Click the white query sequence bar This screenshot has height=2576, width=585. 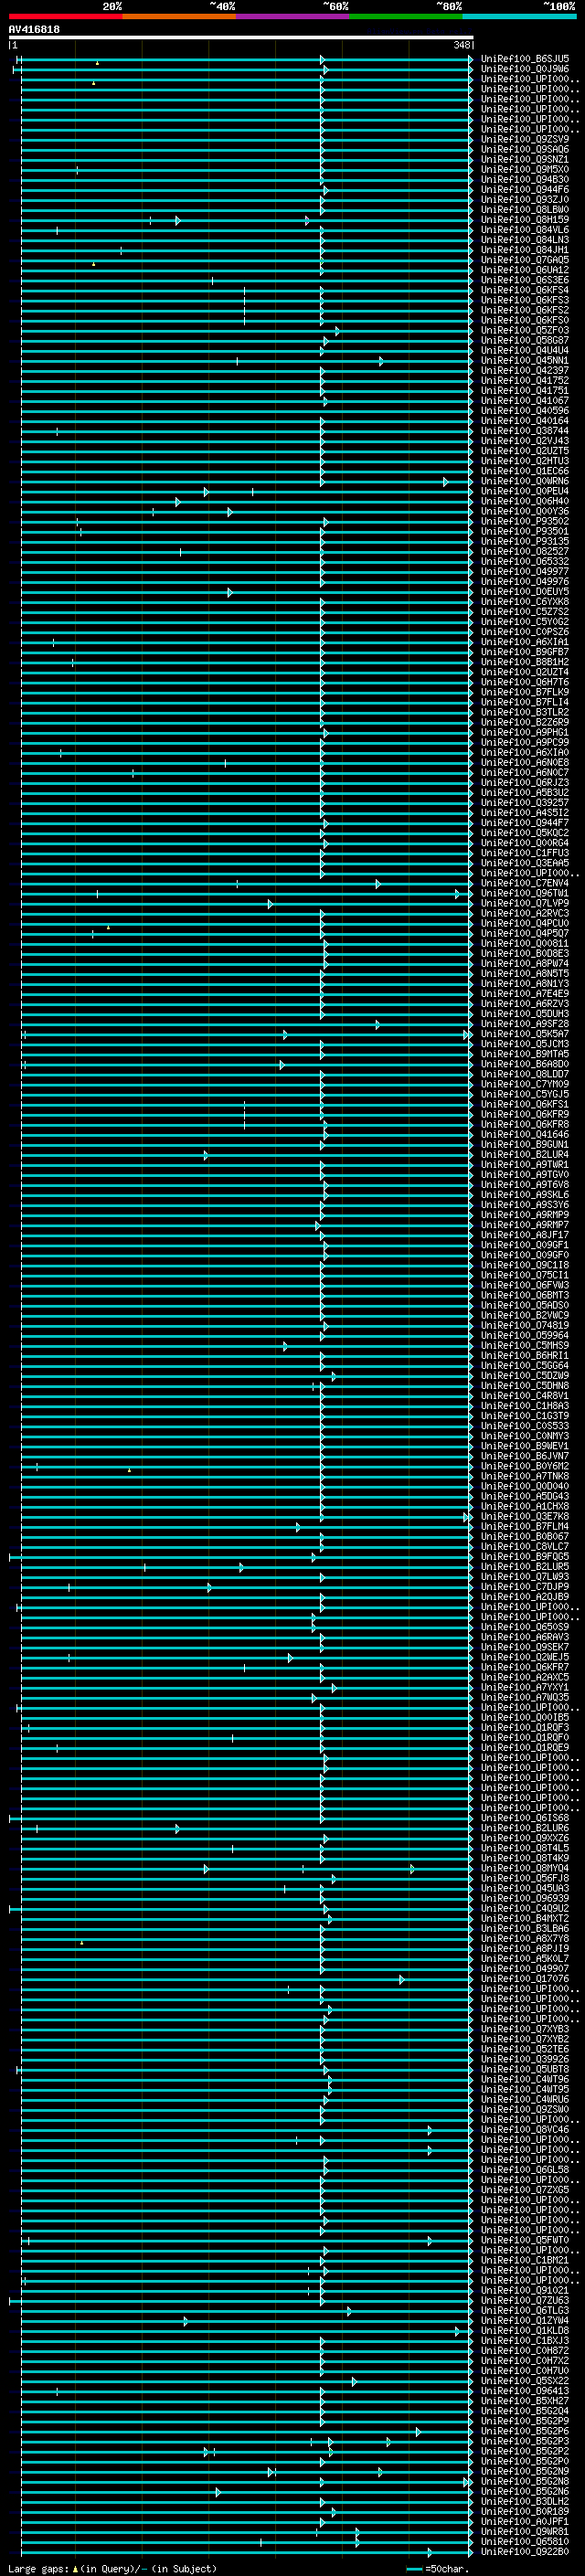[241, 38]
